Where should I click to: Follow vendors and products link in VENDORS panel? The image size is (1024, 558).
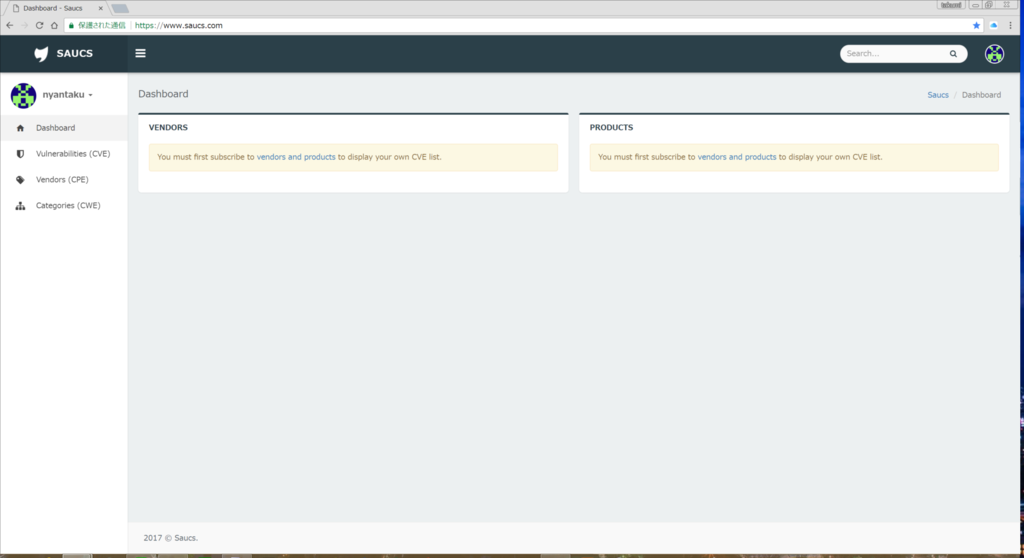coord(296,157)
